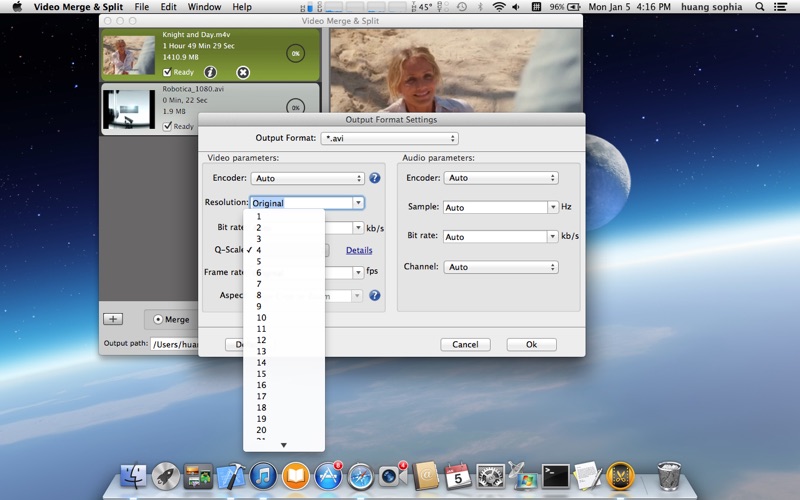The image size is (800, 500).
Task: Open the Output Format *.avi dropdown
Action: pos(389,138)
